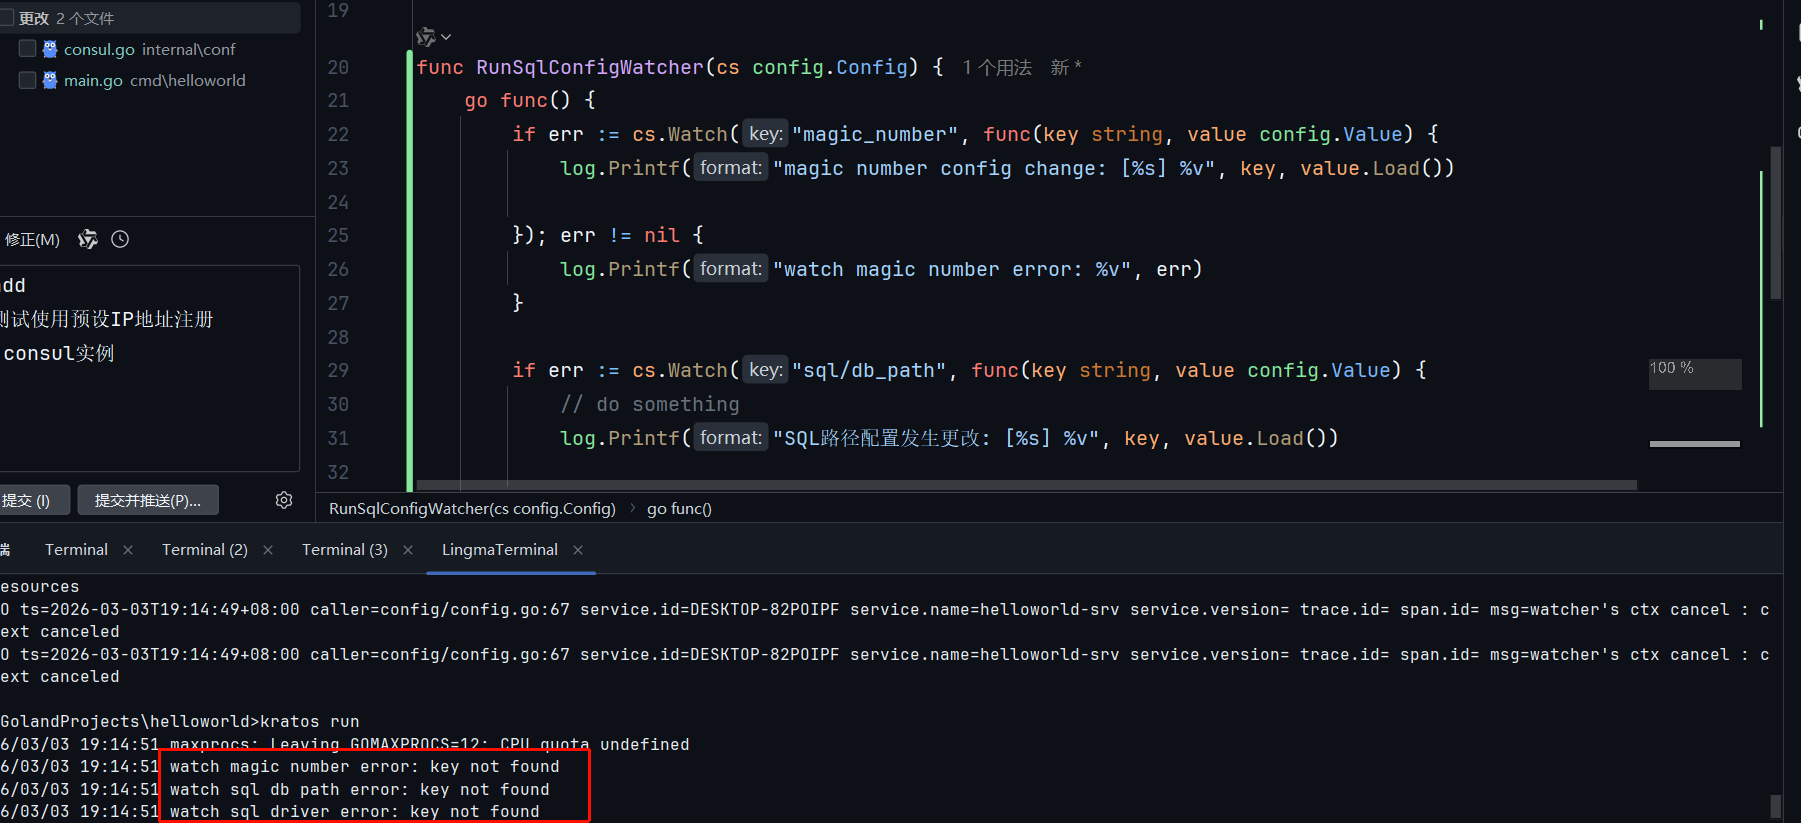
Task: Toggle the 更改 all-files checkbox
Action: click(x=7, y=18)
